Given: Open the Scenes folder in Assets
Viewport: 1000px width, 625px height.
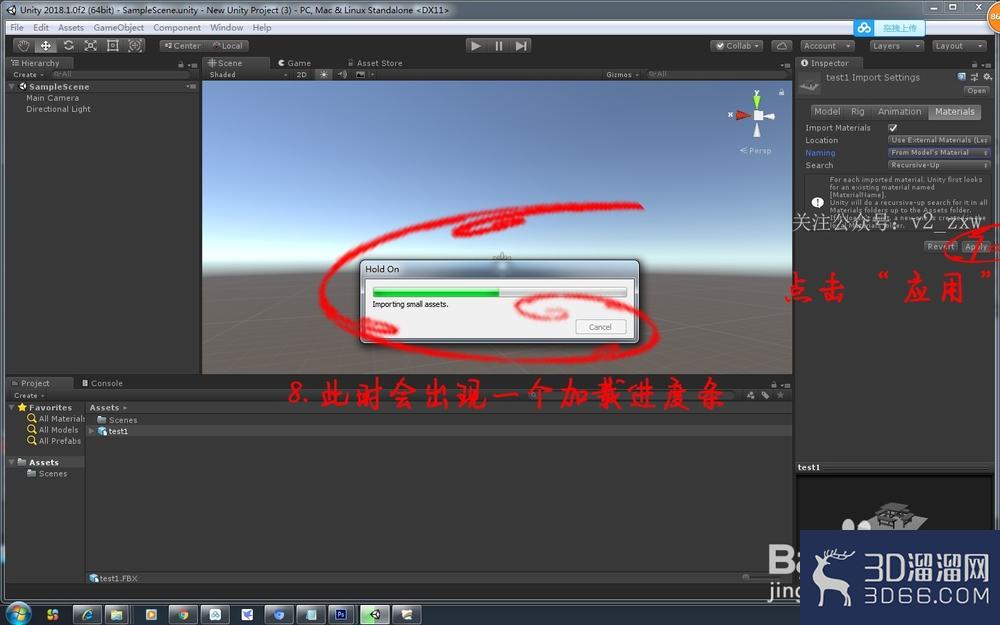Looking at the screenshot, I should pyautogui.click(x=117, y=420).
